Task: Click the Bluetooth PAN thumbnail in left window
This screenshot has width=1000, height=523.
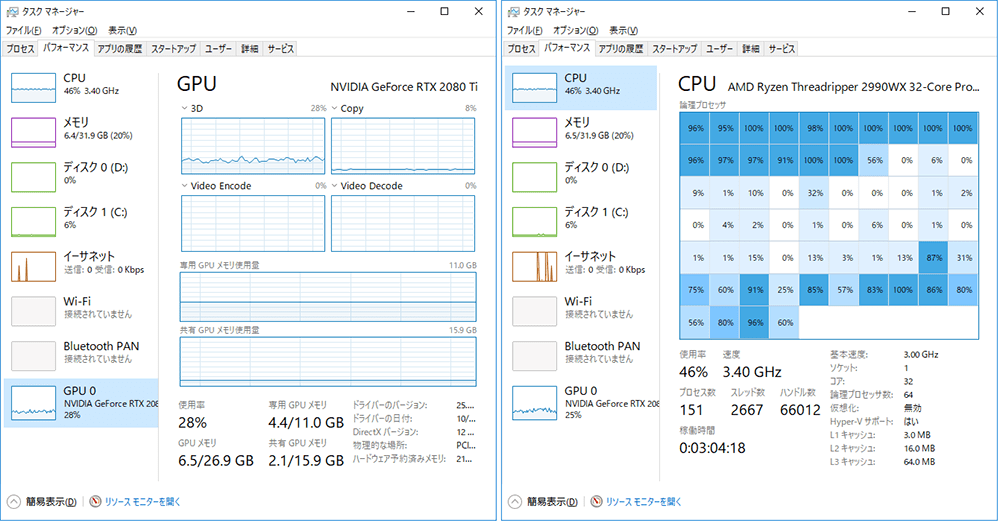Action: pyautogui.click(x=33, y=356)
